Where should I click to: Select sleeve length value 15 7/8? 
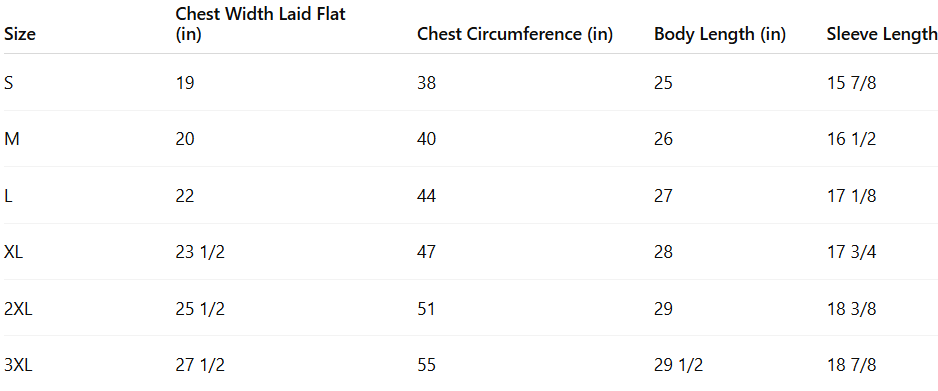851,83
